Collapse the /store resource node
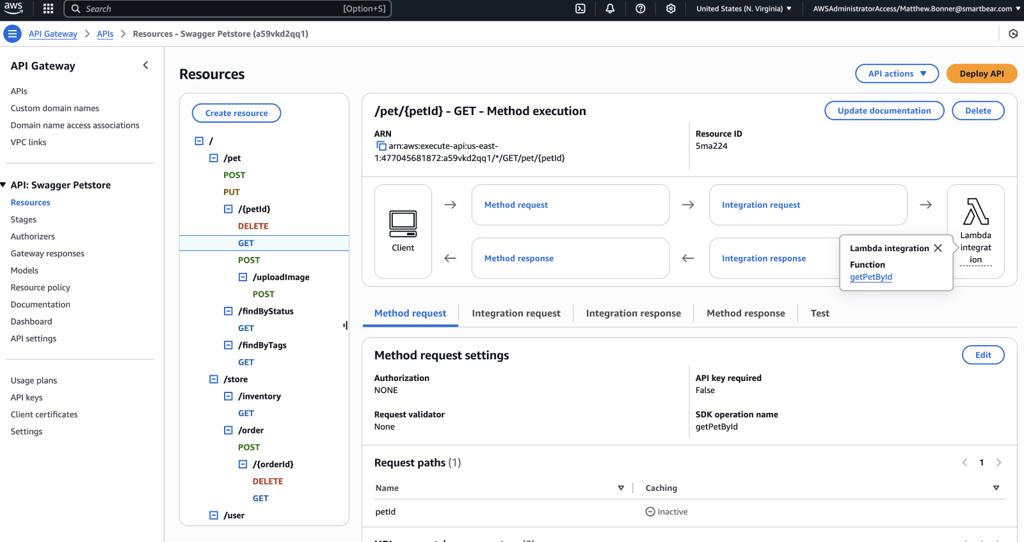Image resolution: width=1024 pixels, height=542 pixels. (x=214, y=379)
